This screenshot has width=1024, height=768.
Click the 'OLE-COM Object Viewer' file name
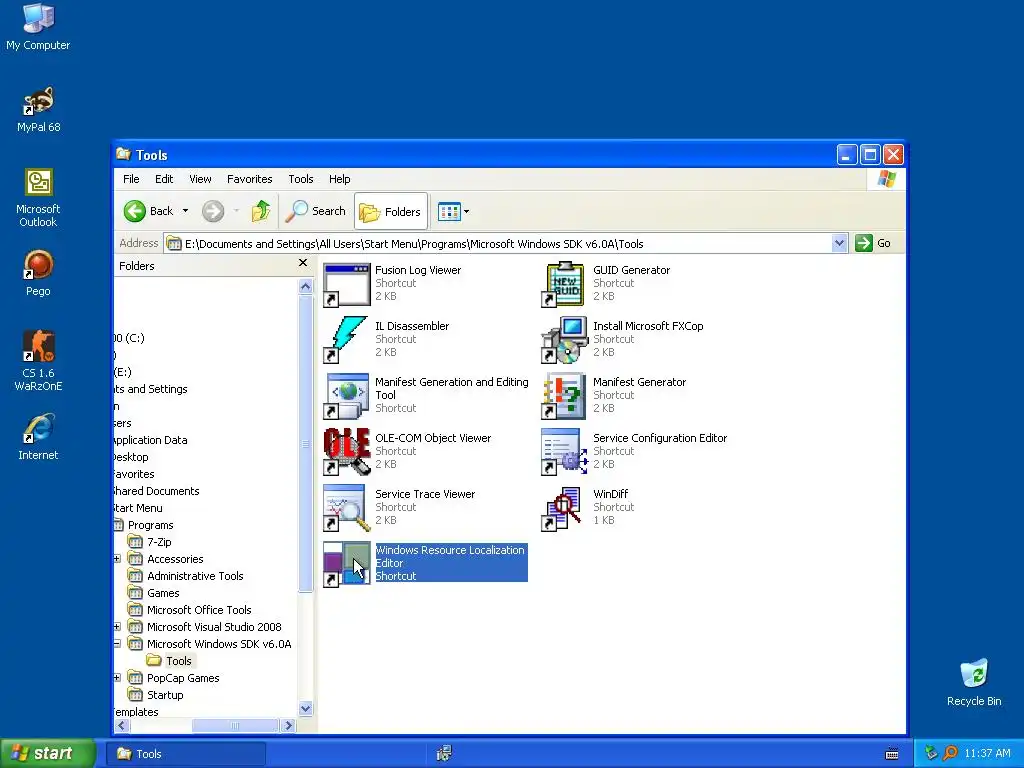pyautogui.click(x=433, y=438)
